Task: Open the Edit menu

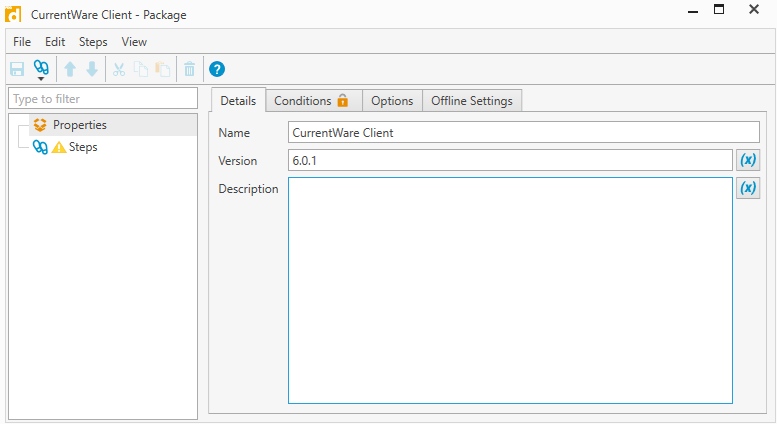Action: coord(55,42)
